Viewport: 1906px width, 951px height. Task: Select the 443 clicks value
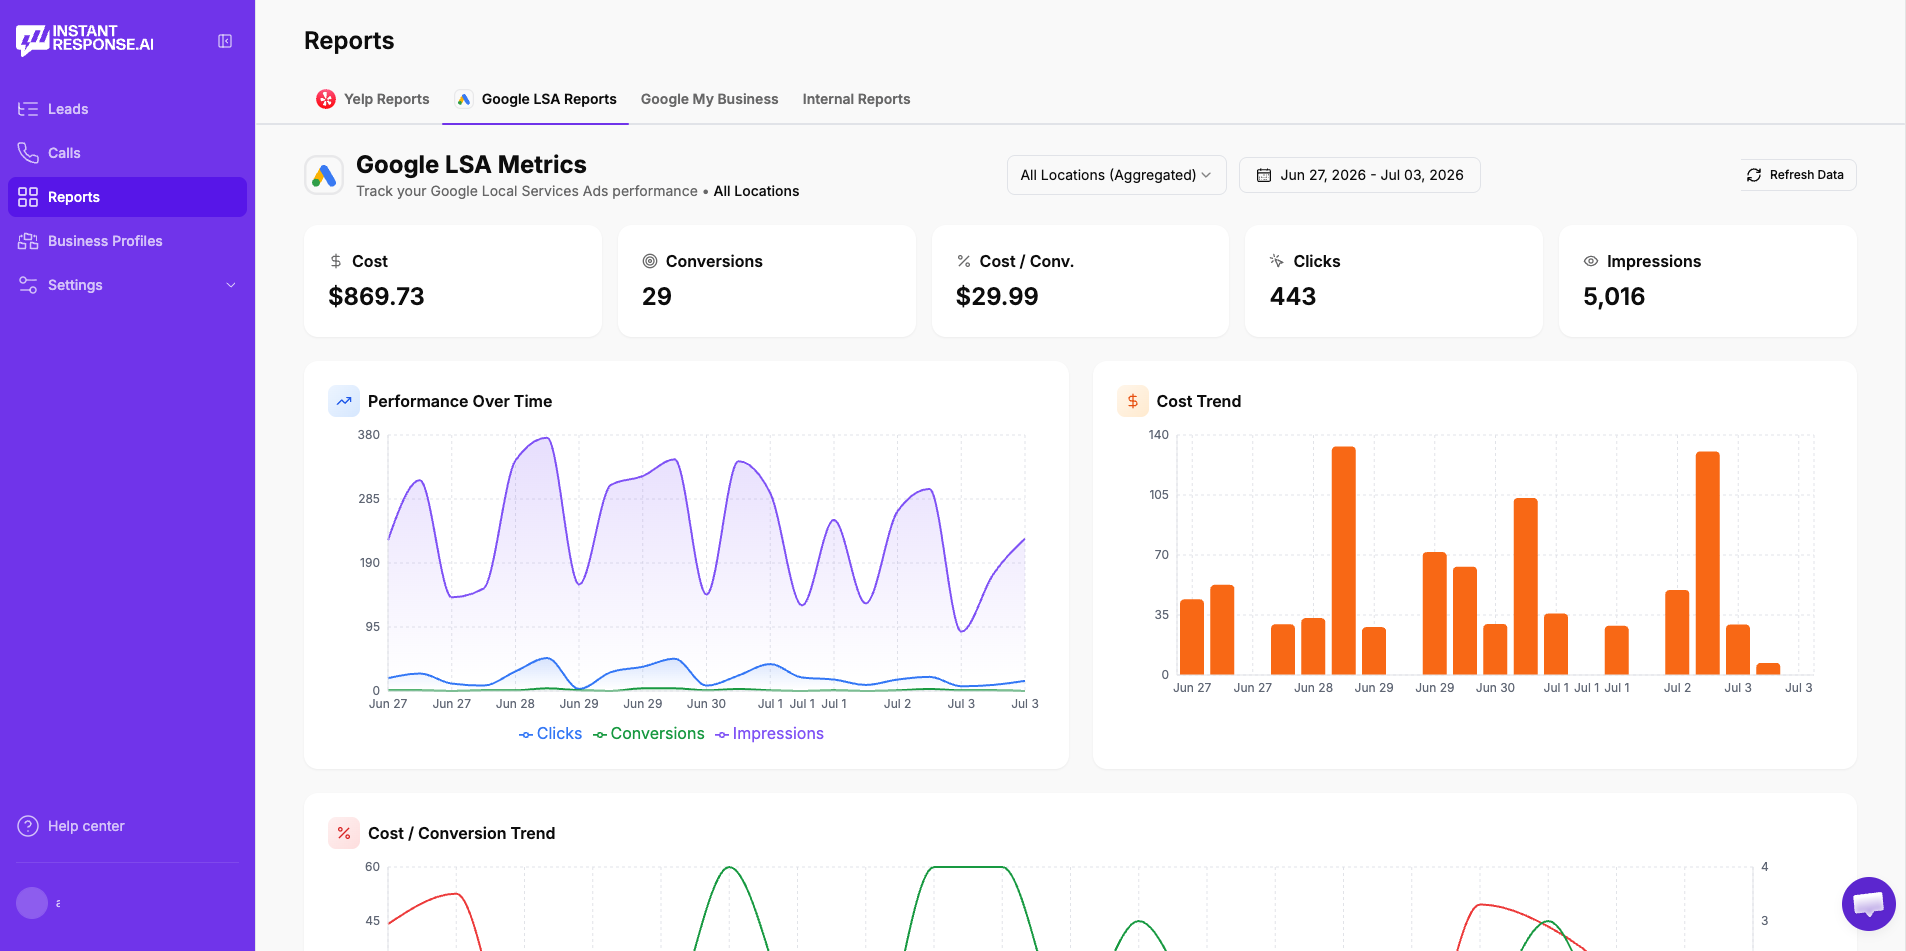coord(1293,297)
